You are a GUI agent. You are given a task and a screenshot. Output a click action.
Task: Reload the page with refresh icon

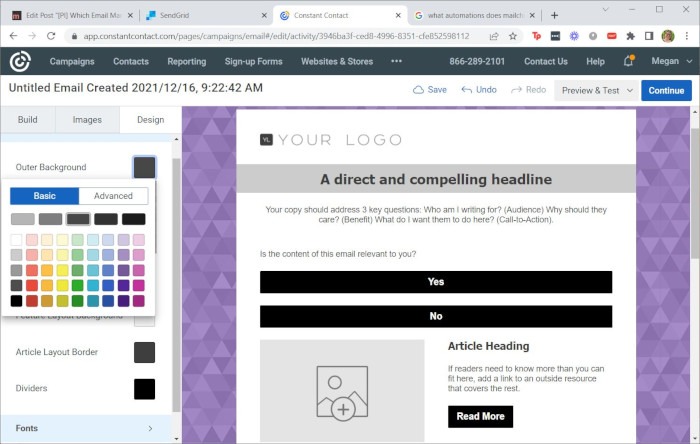[51, 36]
